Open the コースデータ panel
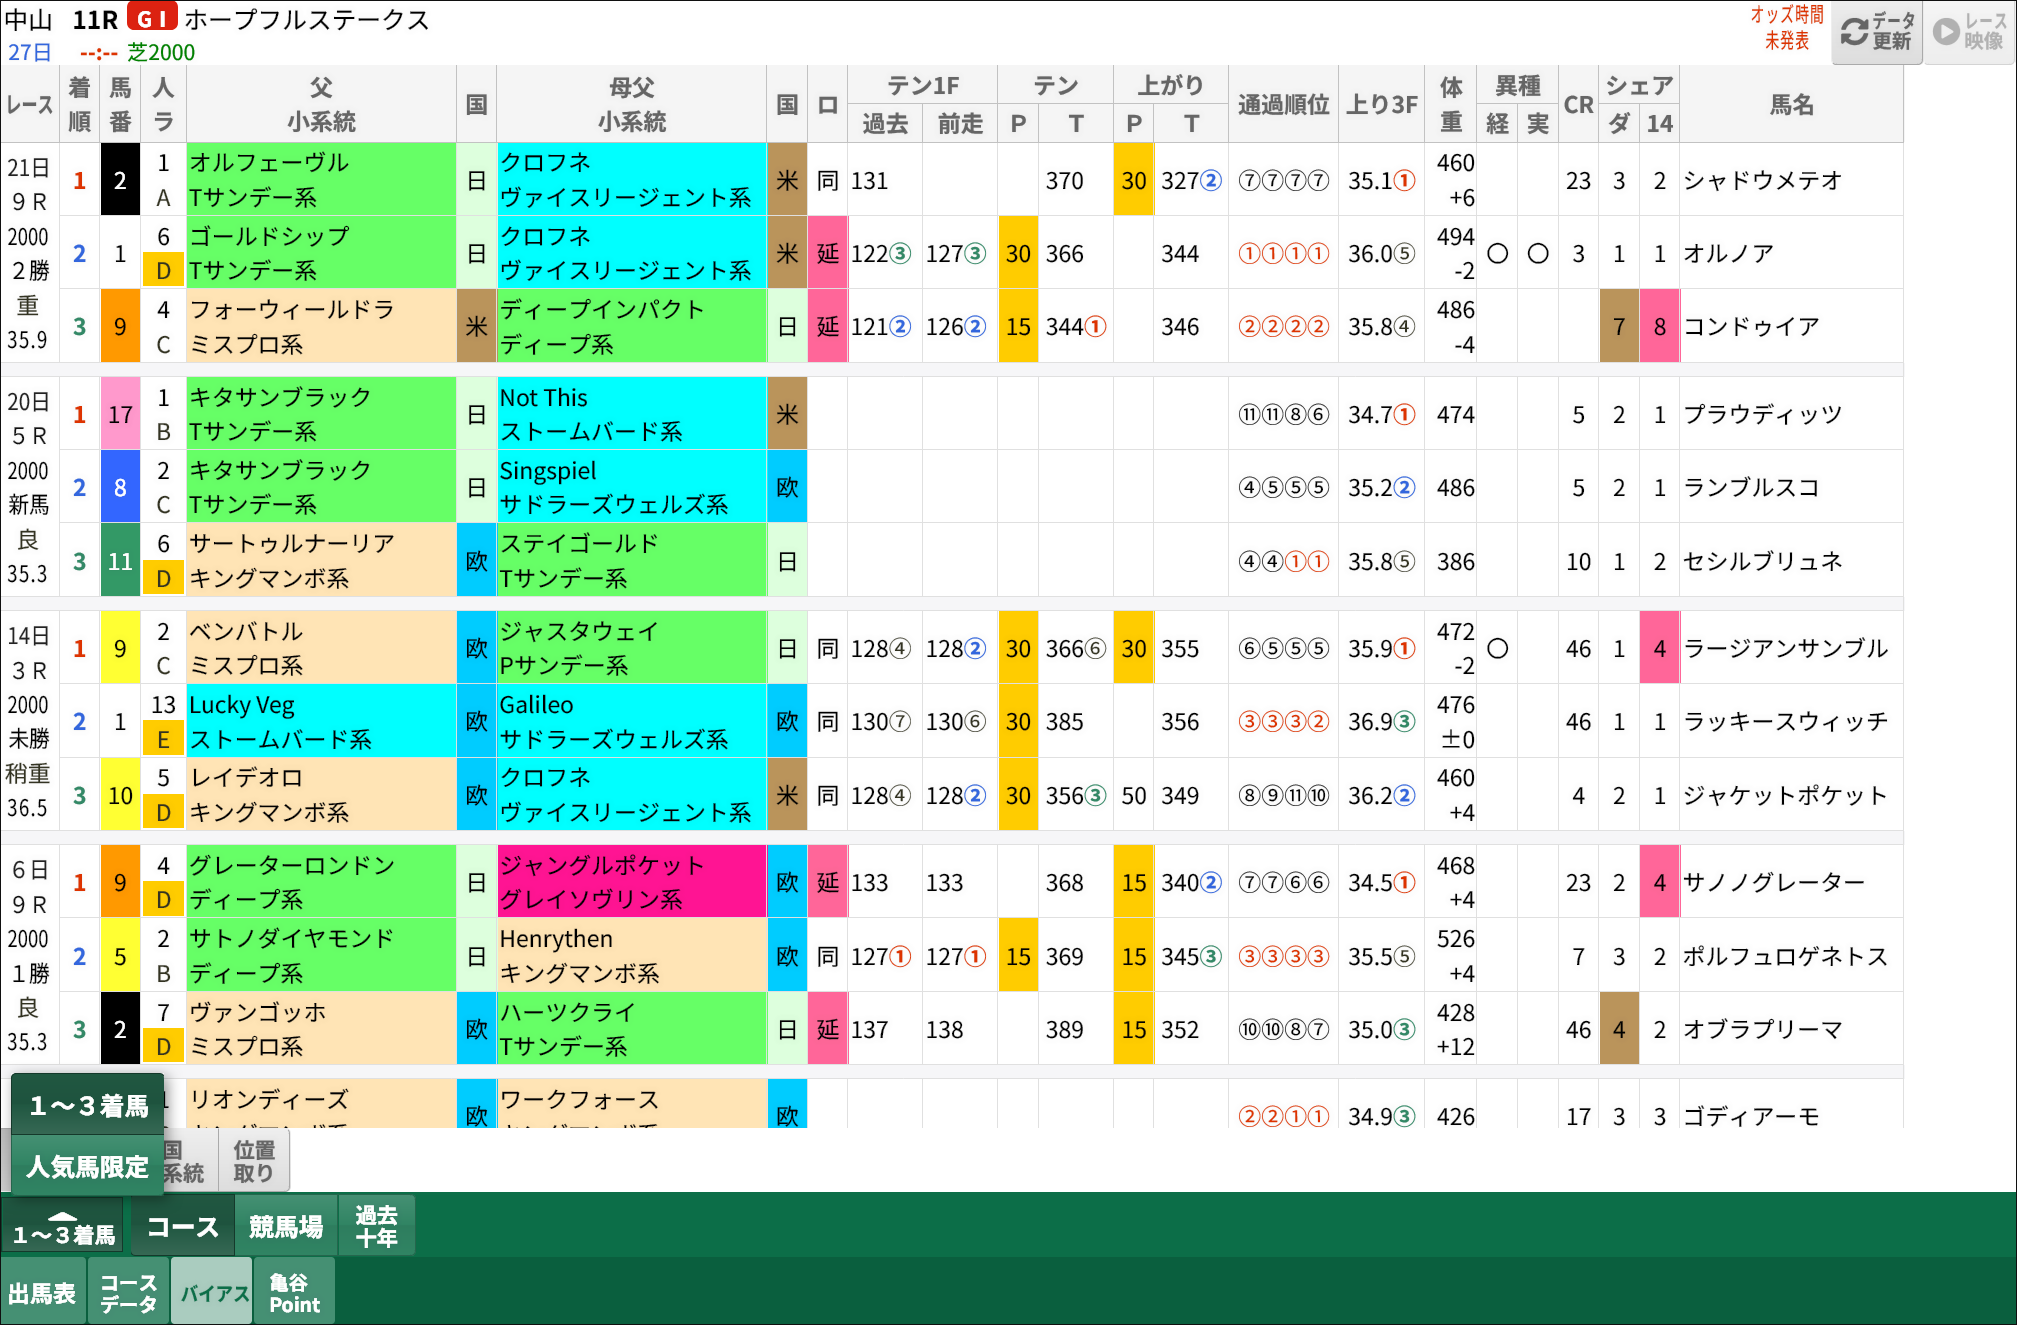 pyautogui.click(x=128, y=1291)
